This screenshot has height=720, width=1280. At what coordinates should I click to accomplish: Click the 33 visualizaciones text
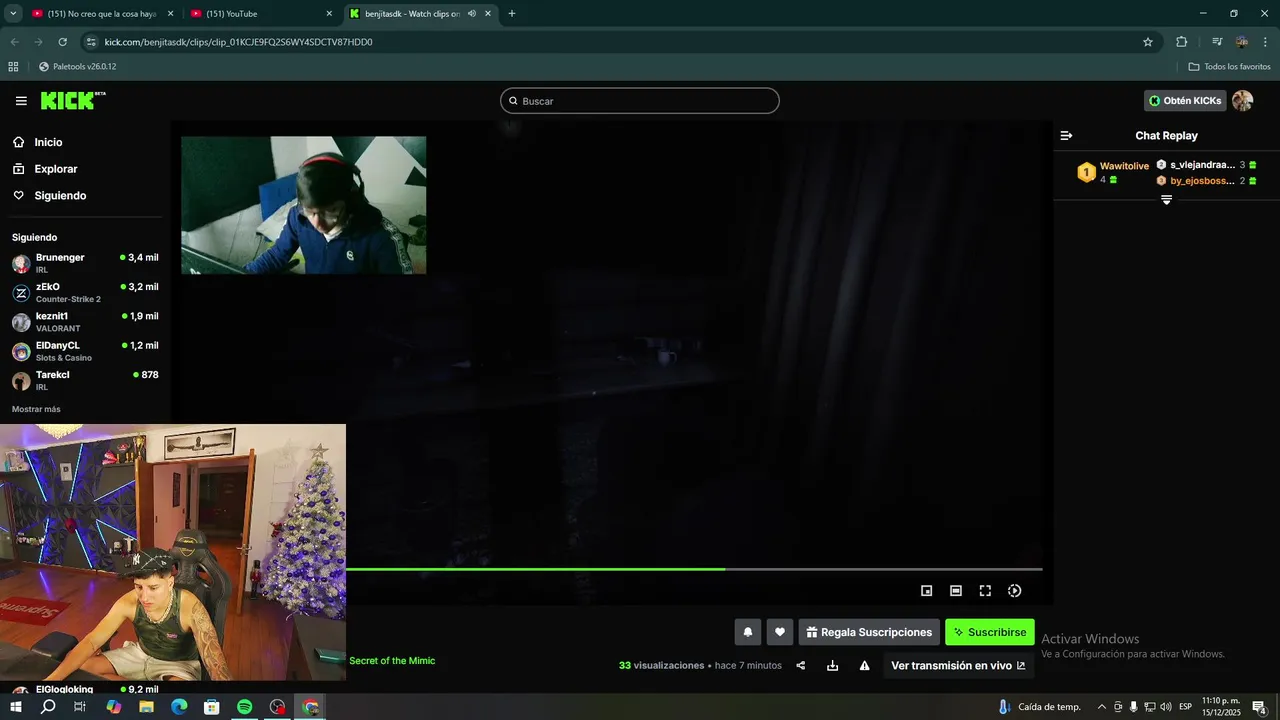pyautogui.click(x=662, y=666)
